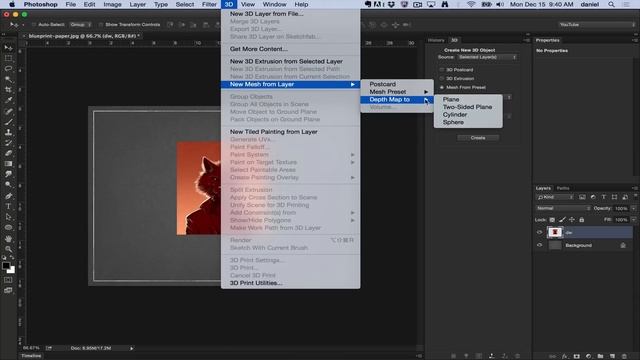Open Source Selected Layer(s) dropdown
This screenshot has width=640, height=360.
pyautogui.click(x=487, y=57)
